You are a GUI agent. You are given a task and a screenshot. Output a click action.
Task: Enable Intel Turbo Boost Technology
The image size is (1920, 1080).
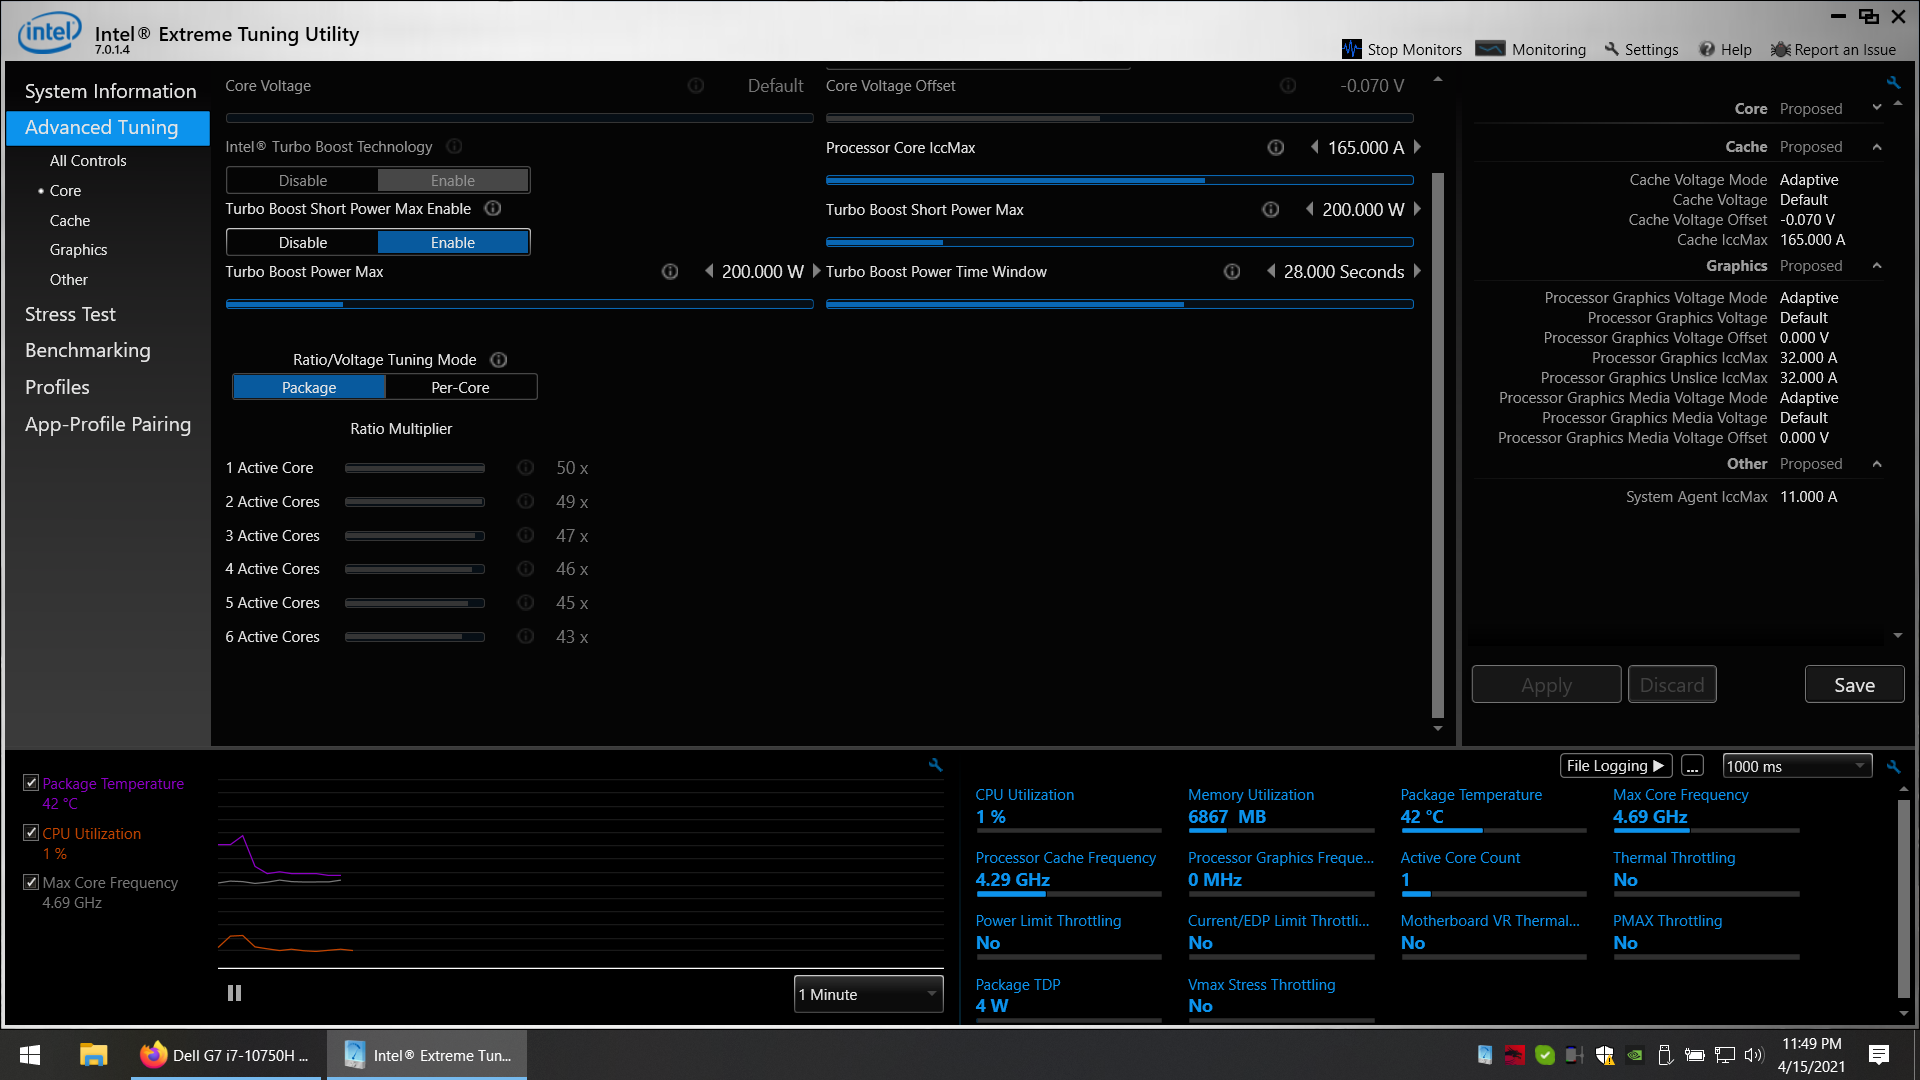(453, 180)
